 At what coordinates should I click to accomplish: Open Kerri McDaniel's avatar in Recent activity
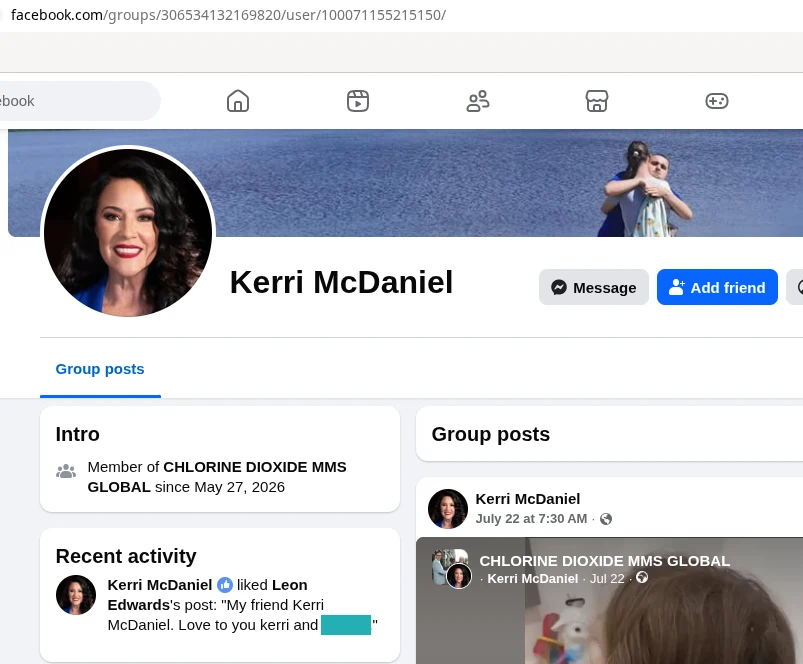click(76, 594)
